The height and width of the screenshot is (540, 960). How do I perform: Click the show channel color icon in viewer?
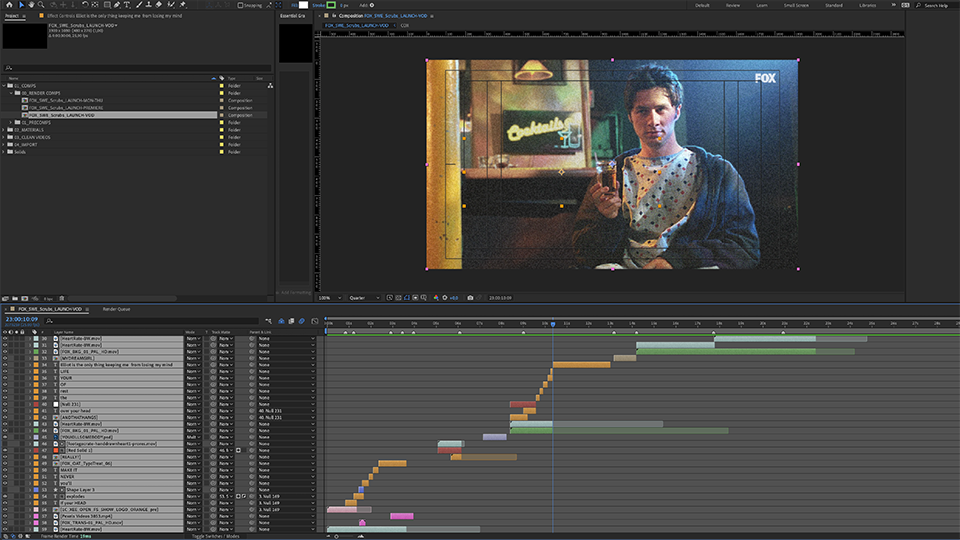click(x=436, y=298)
